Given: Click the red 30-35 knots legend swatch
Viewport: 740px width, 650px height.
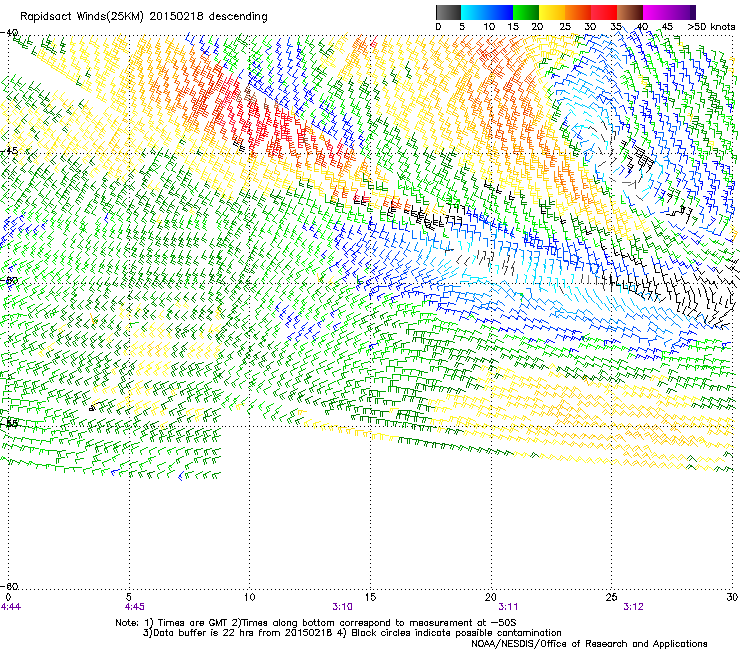Looking at the screenshot, I should tap(604, 12).
